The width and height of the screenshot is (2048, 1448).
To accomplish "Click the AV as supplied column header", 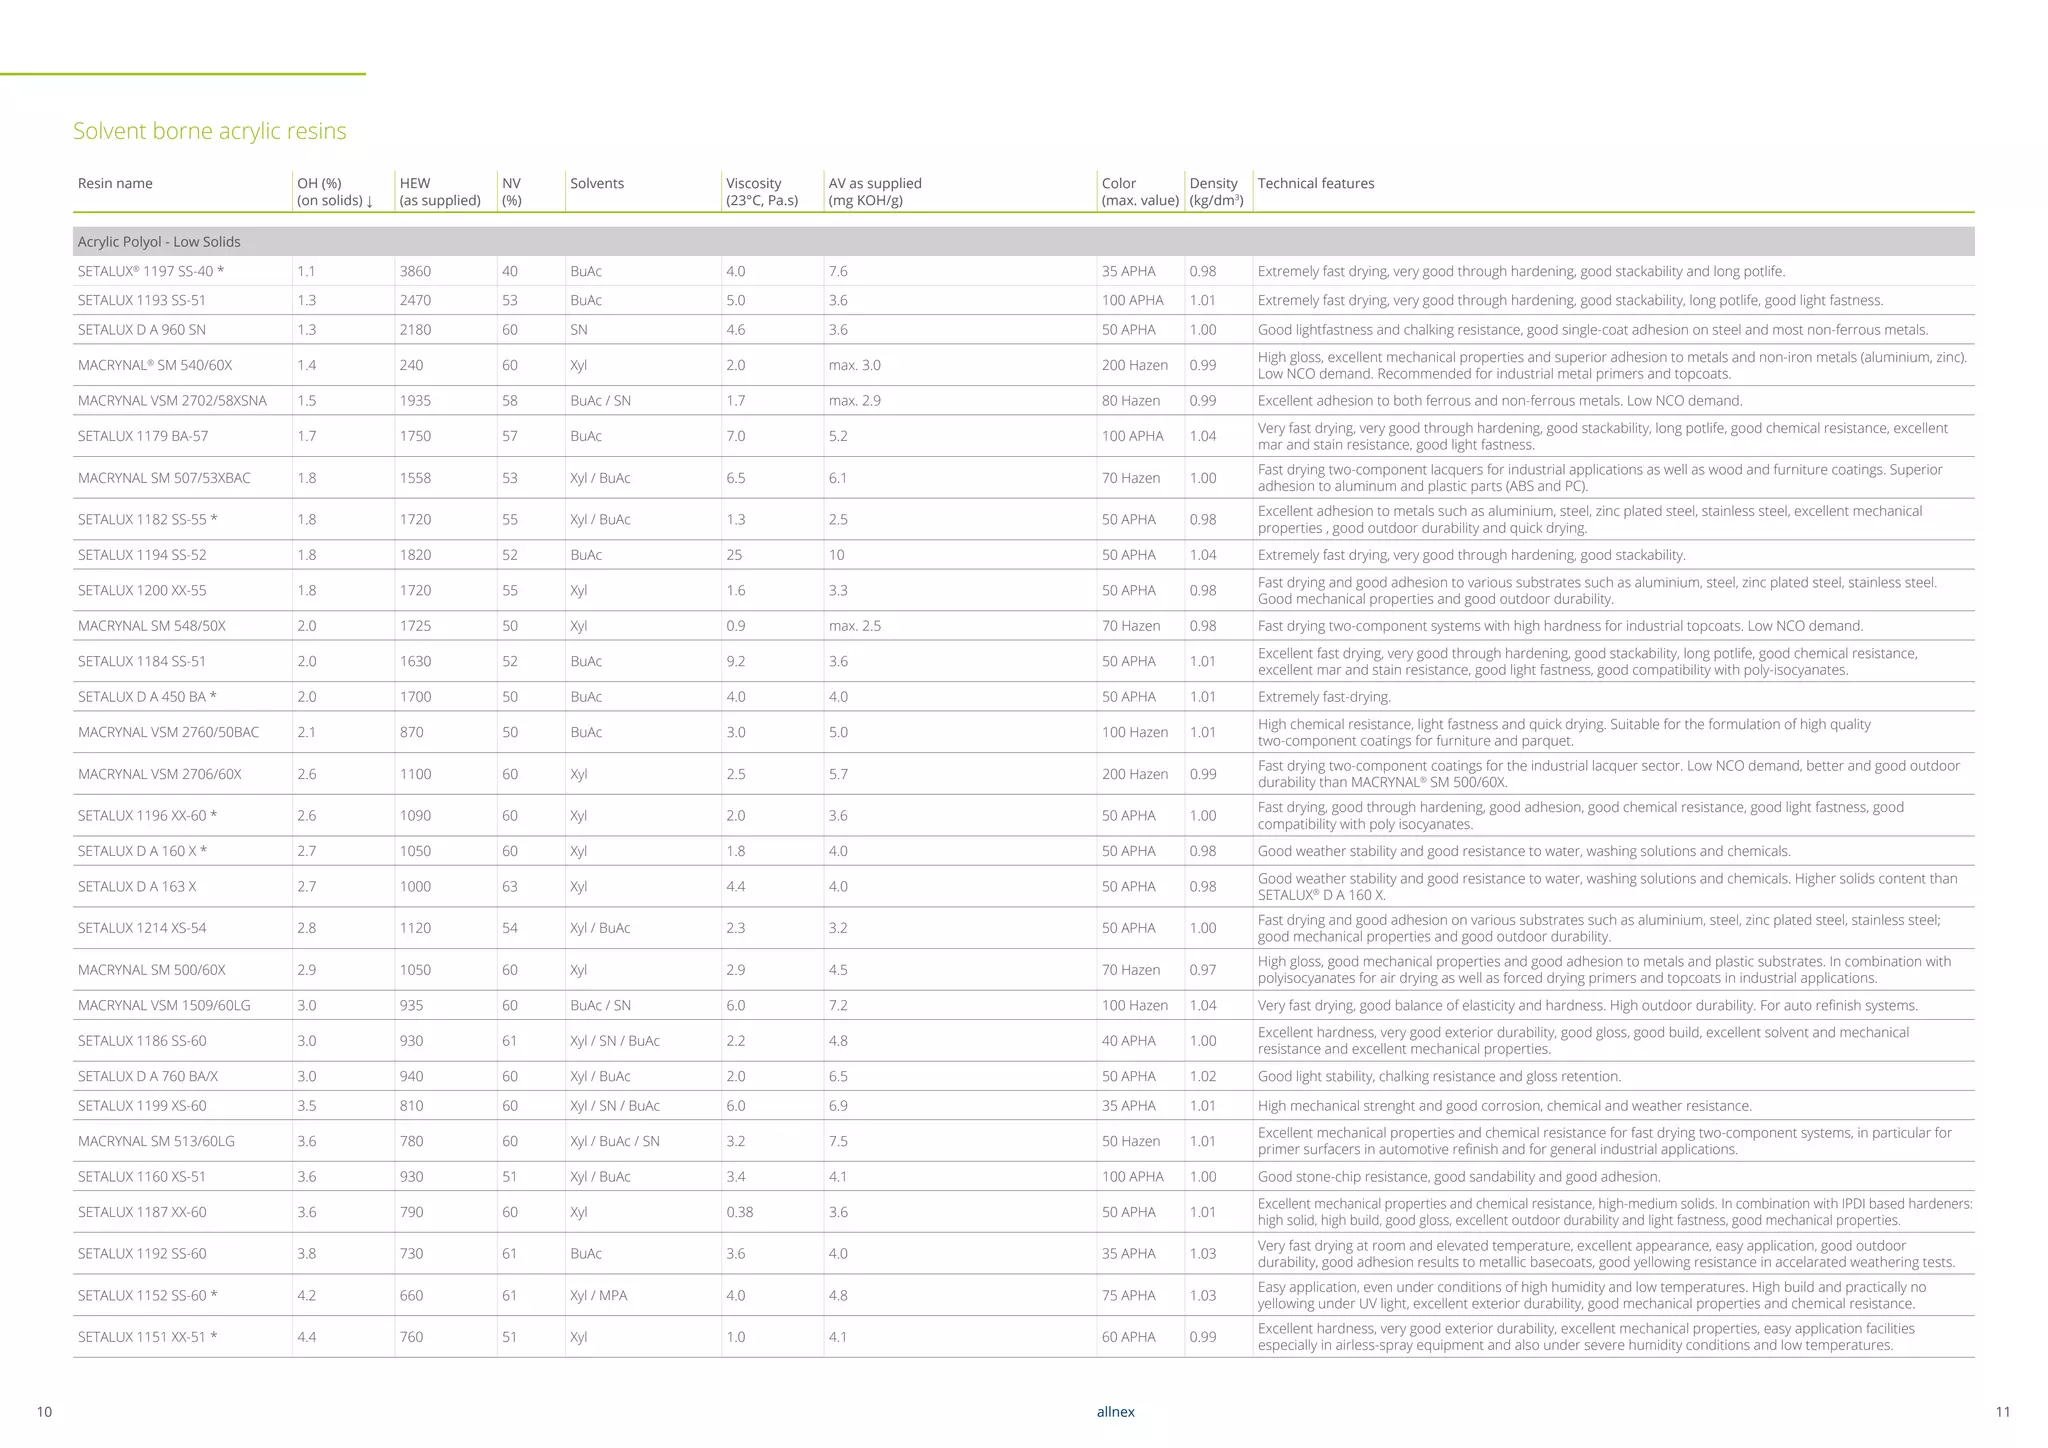I will (x=874, y=191).
